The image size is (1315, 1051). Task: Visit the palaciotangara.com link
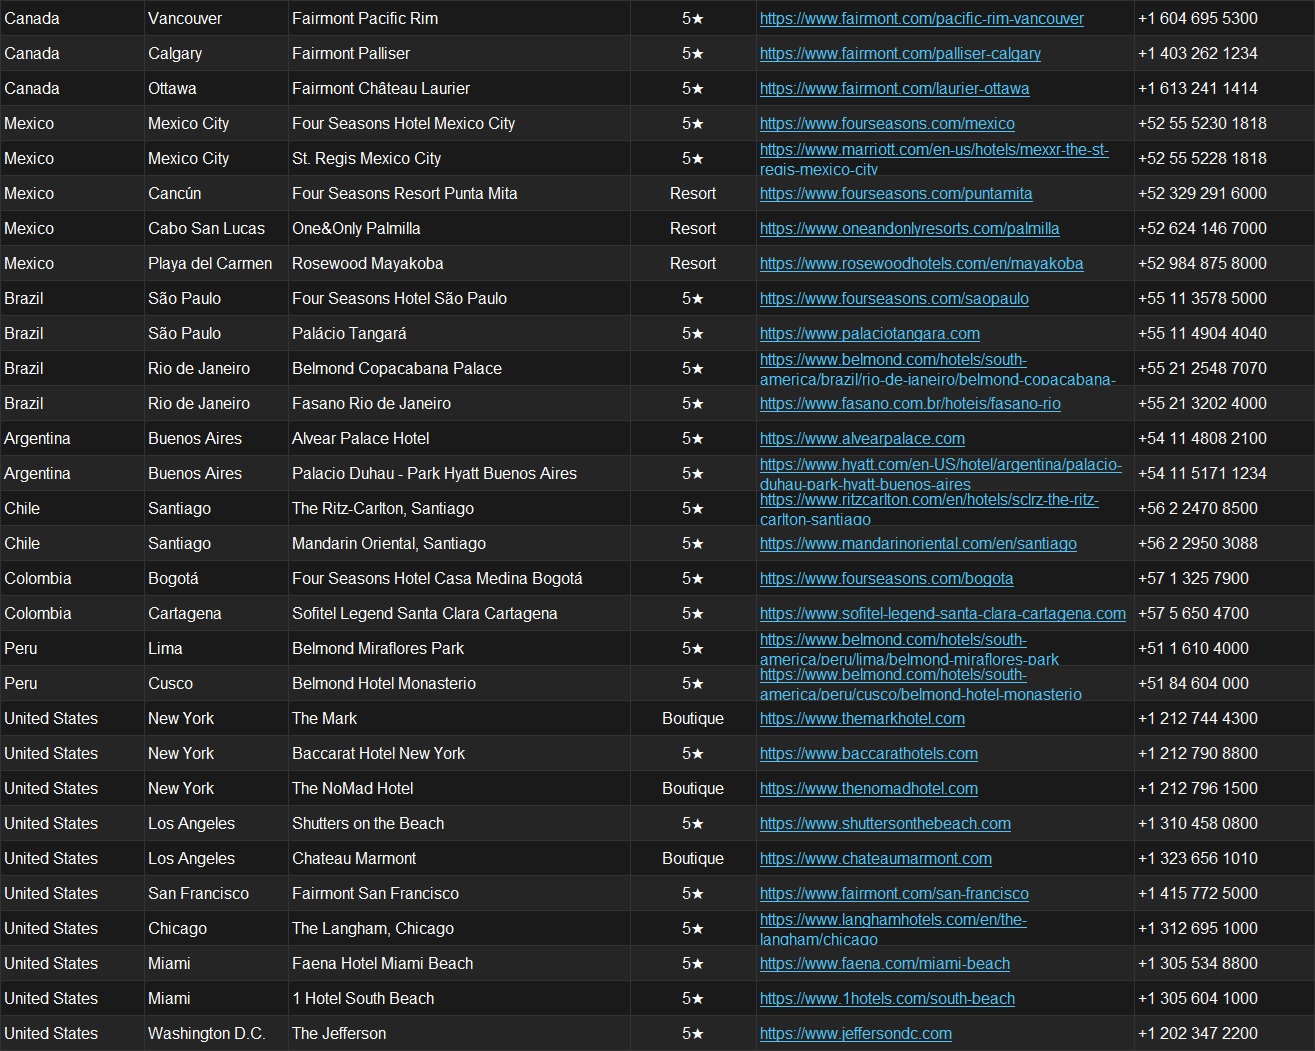tap(870, 333)
